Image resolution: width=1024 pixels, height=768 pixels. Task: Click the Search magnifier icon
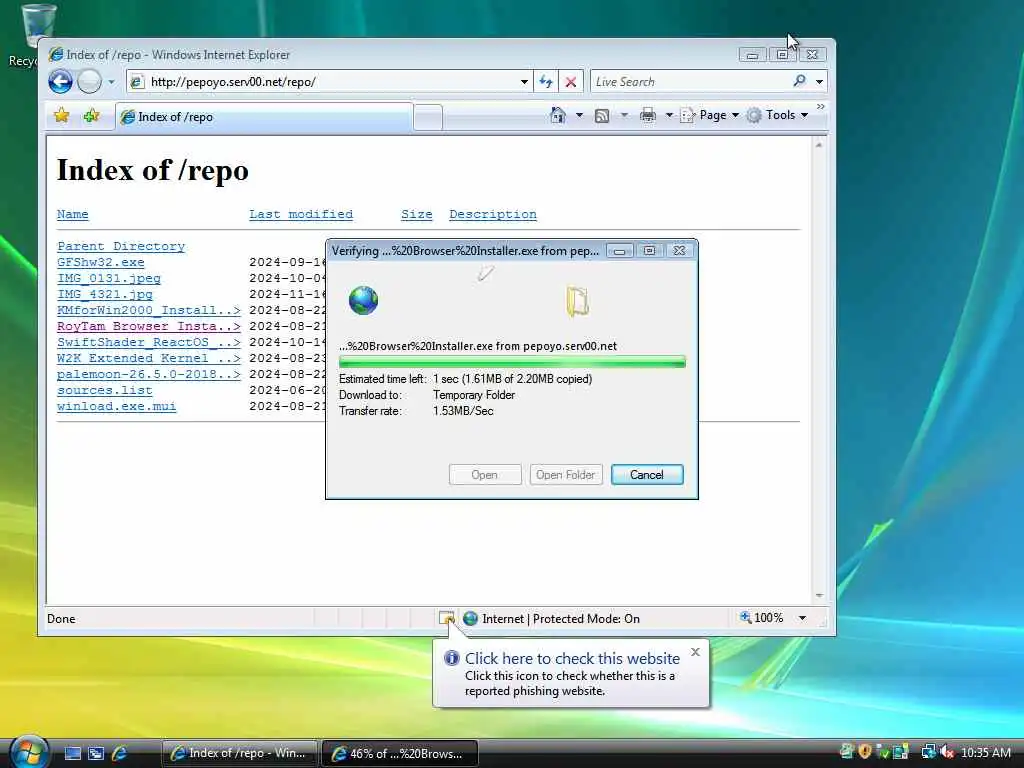pyautogui.click(x=799, y=81)
